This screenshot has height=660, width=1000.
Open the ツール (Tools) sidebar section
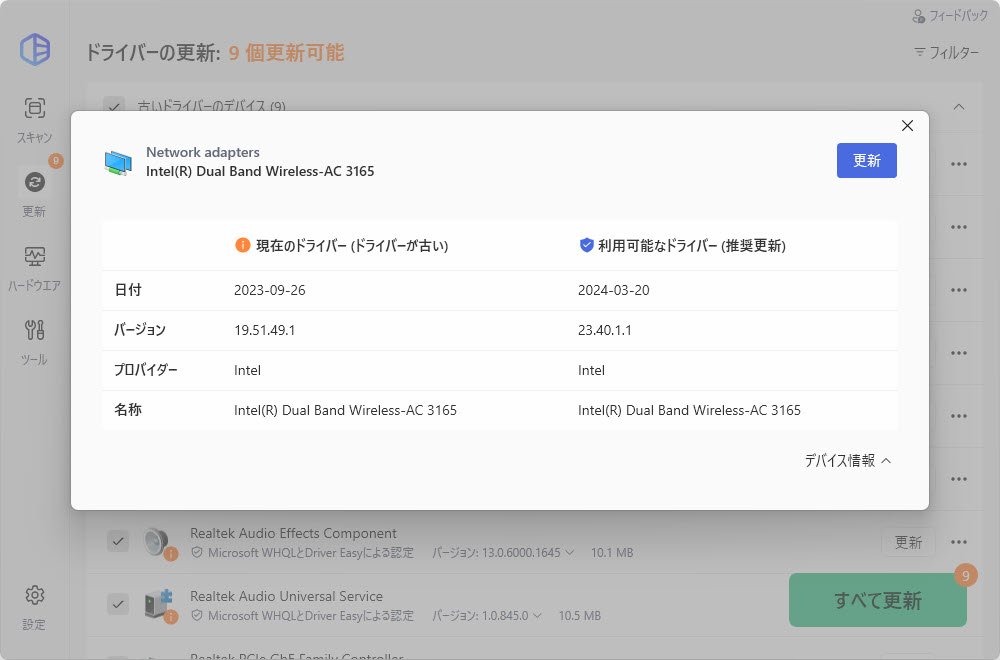34,342
